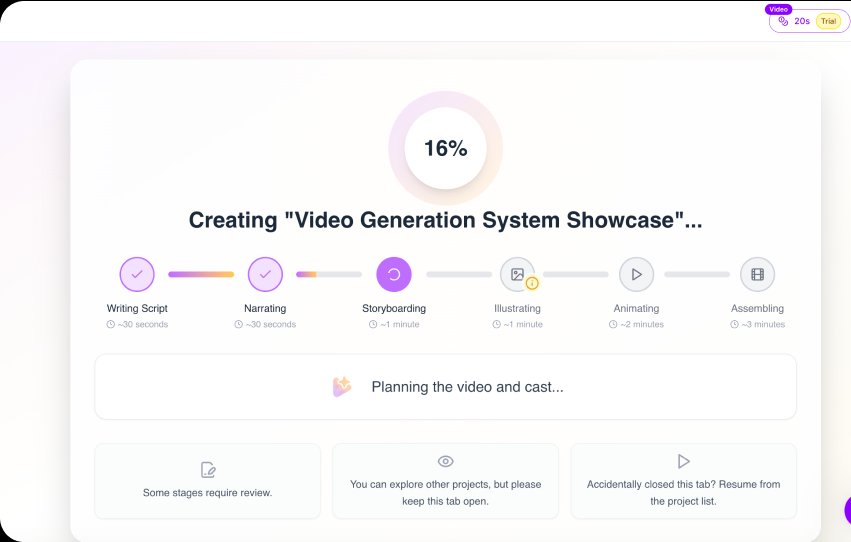
Task: Click the ~30 seconds text under Narrating
Action: (x=271, y=324)
